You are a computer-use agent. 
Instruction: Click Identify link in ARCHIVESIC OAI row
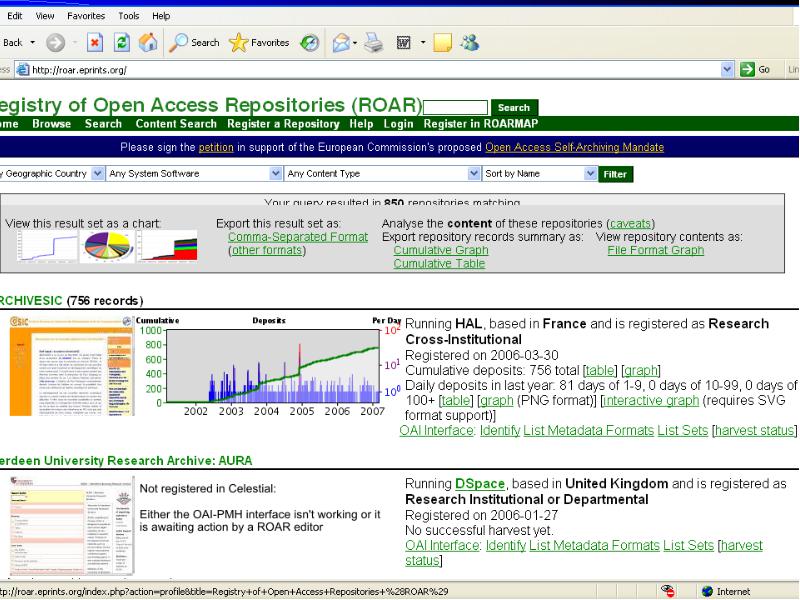tap(500, 431)
